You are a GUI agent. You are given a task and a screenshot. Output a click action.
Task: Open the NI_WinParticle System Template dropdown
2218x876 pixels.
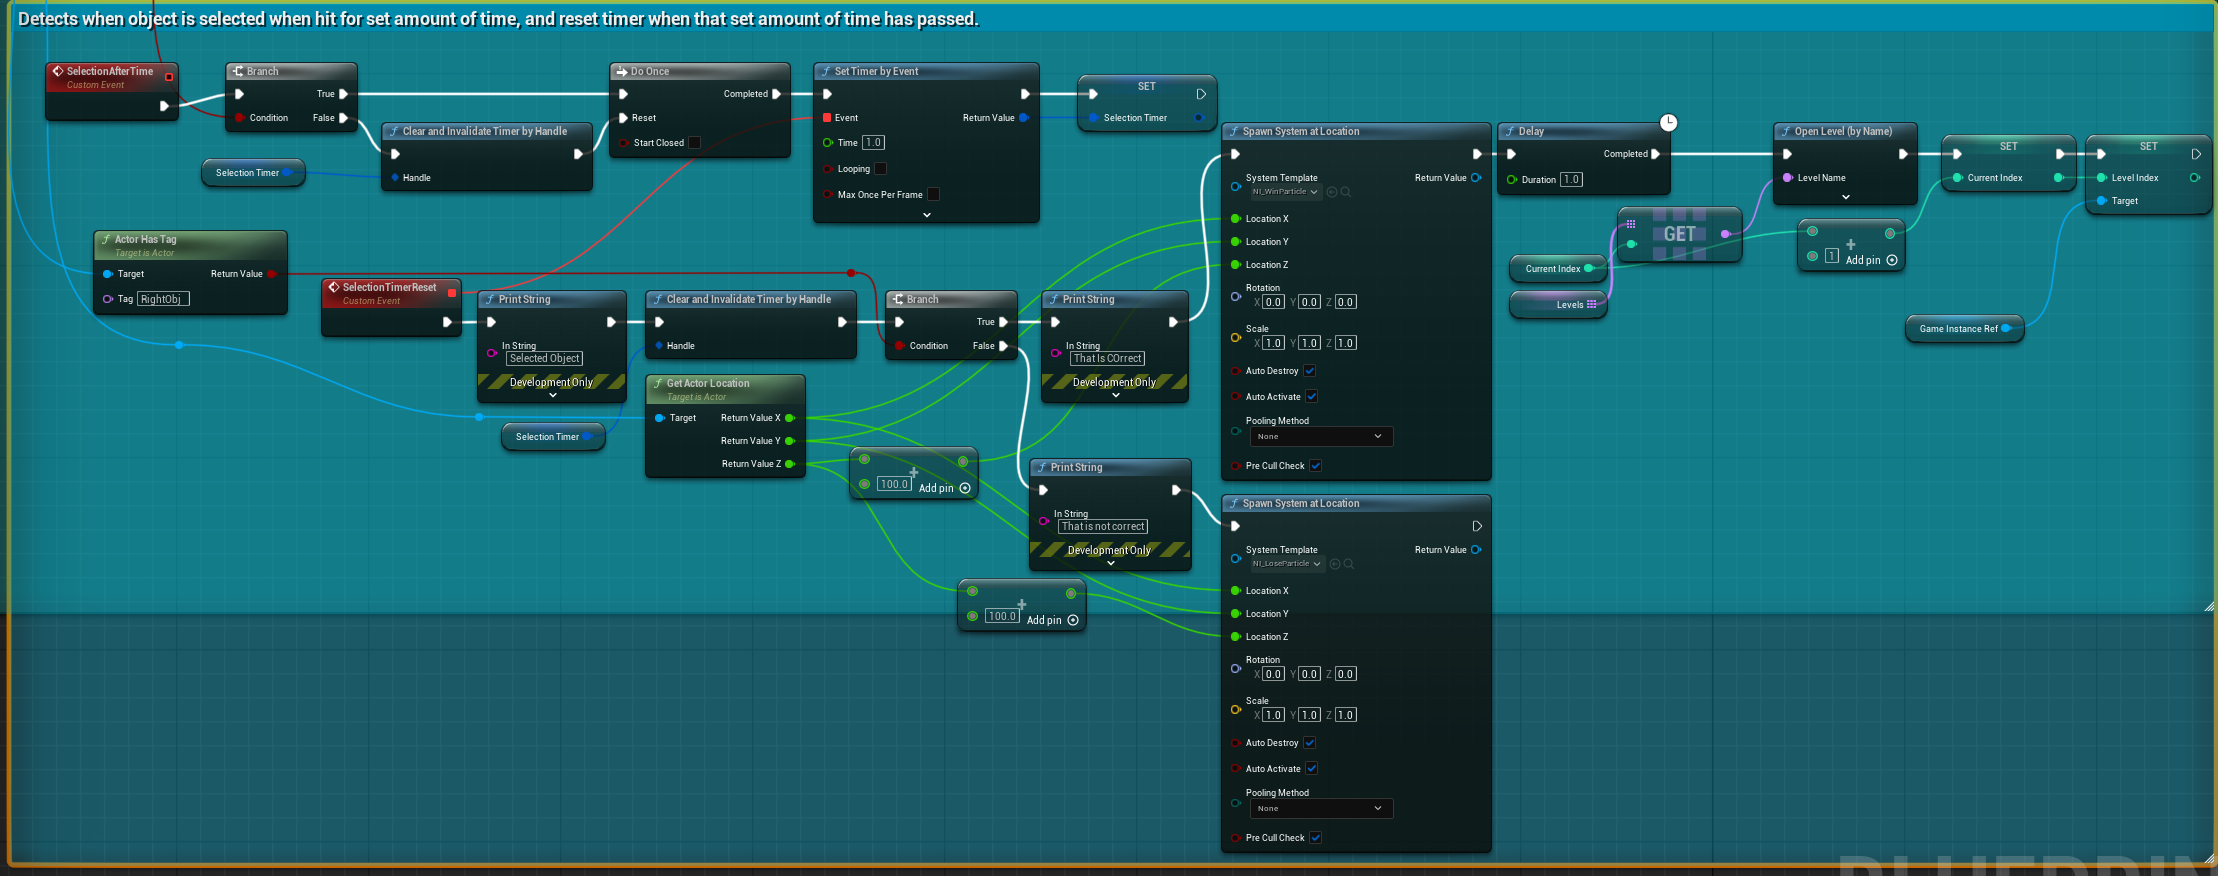click(1285, 192)
